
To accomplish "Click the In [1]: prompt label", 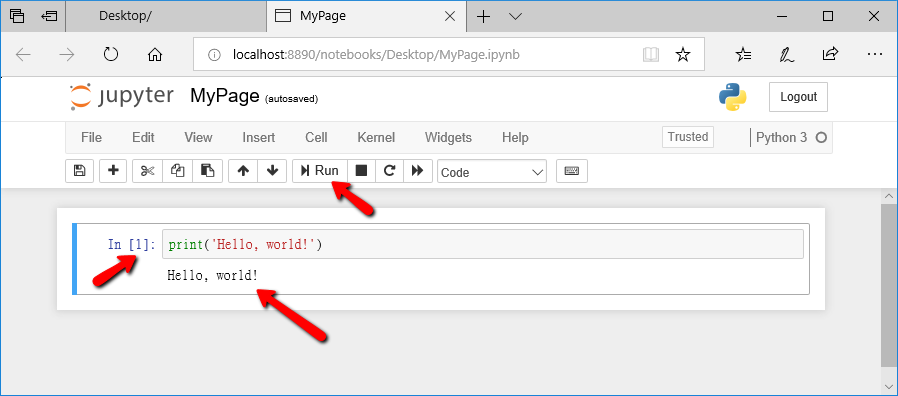I will [x=132, y=245].
